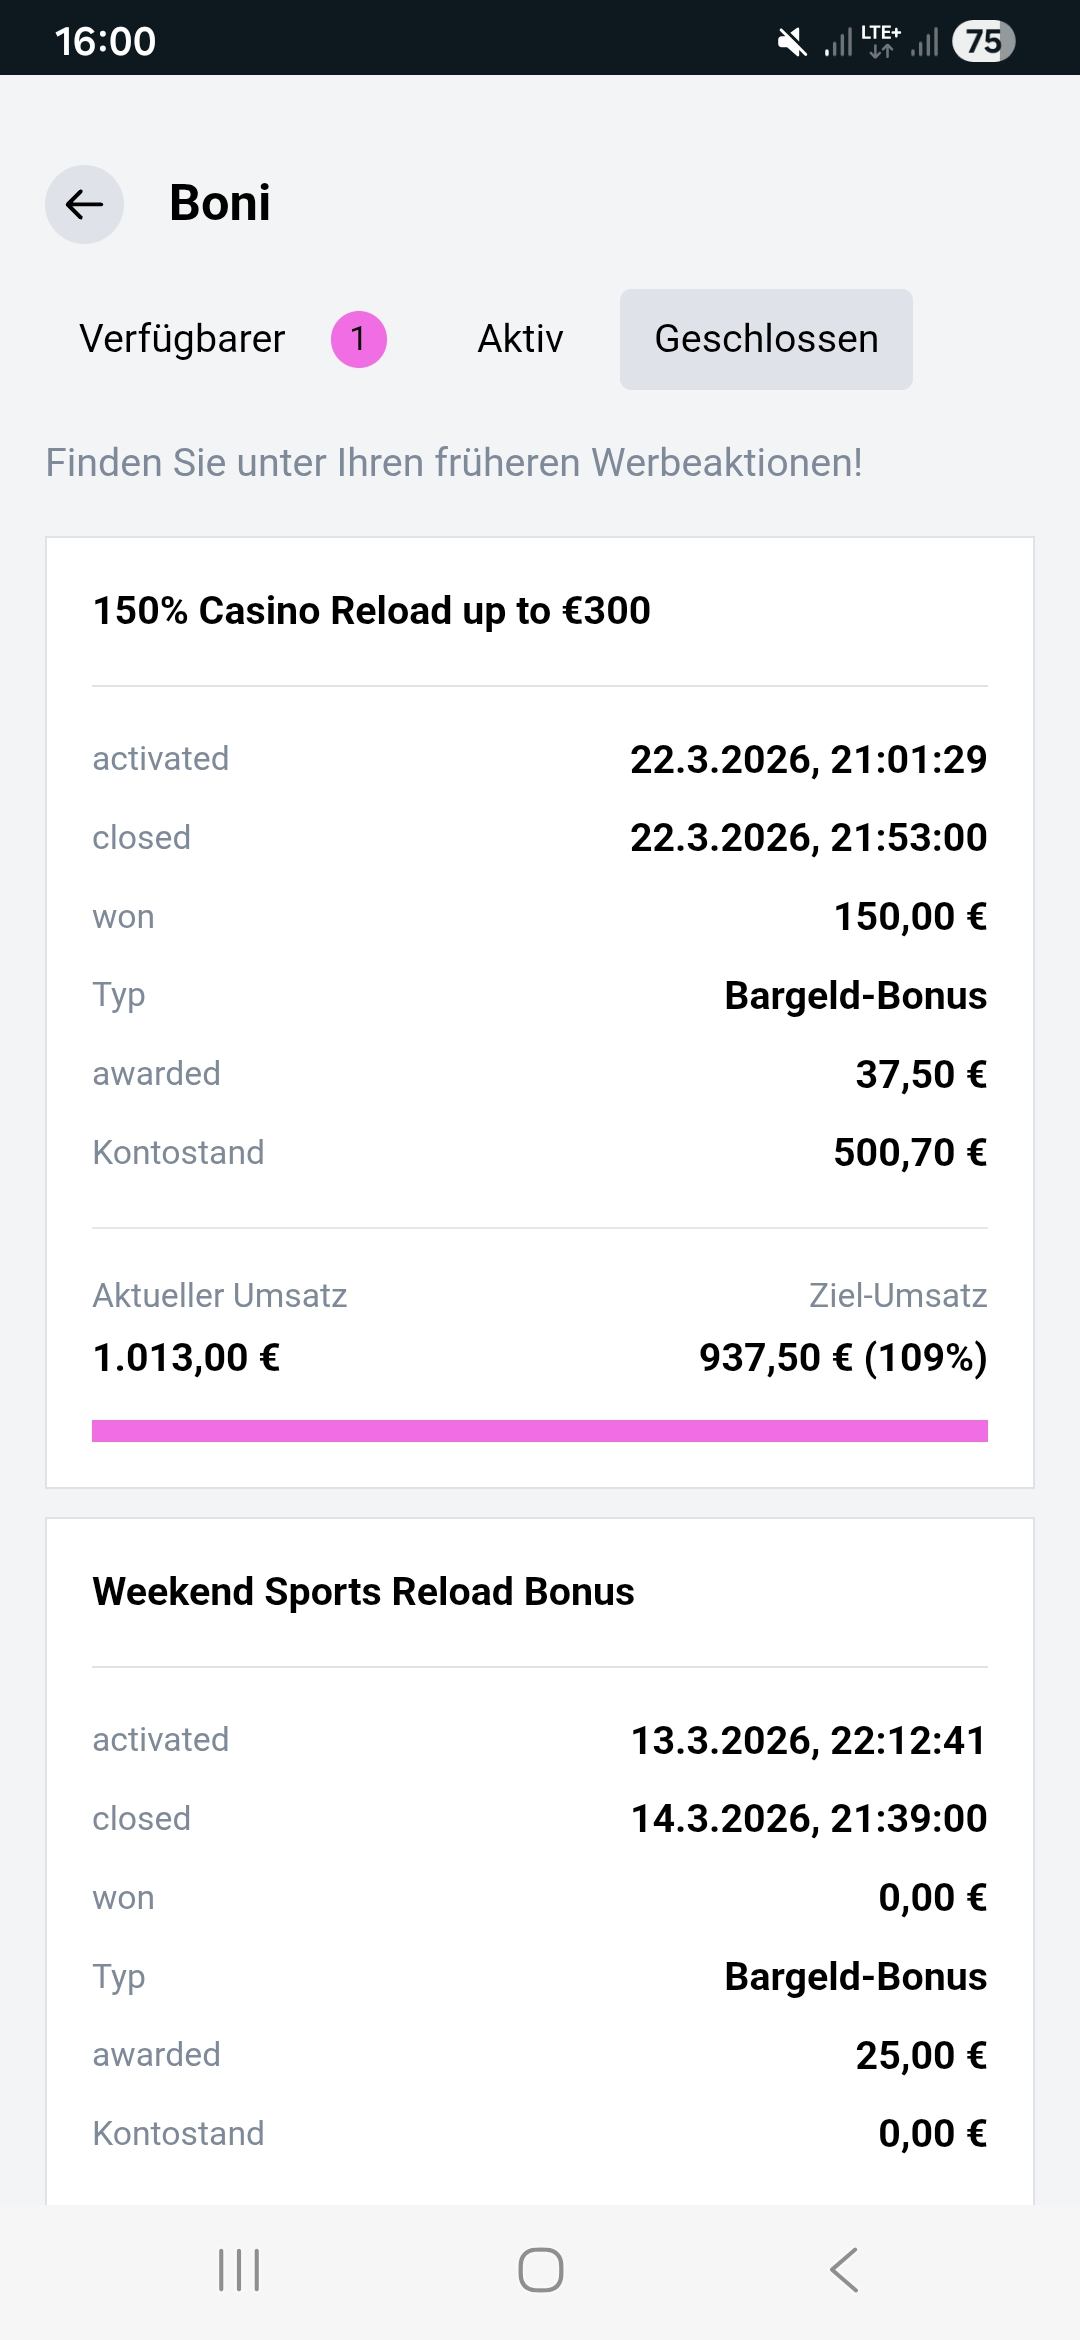The width and height of the screenshot is (1080, 2340).
Task: Click the pink turnover progress bar
Action: click(540, 1430)
